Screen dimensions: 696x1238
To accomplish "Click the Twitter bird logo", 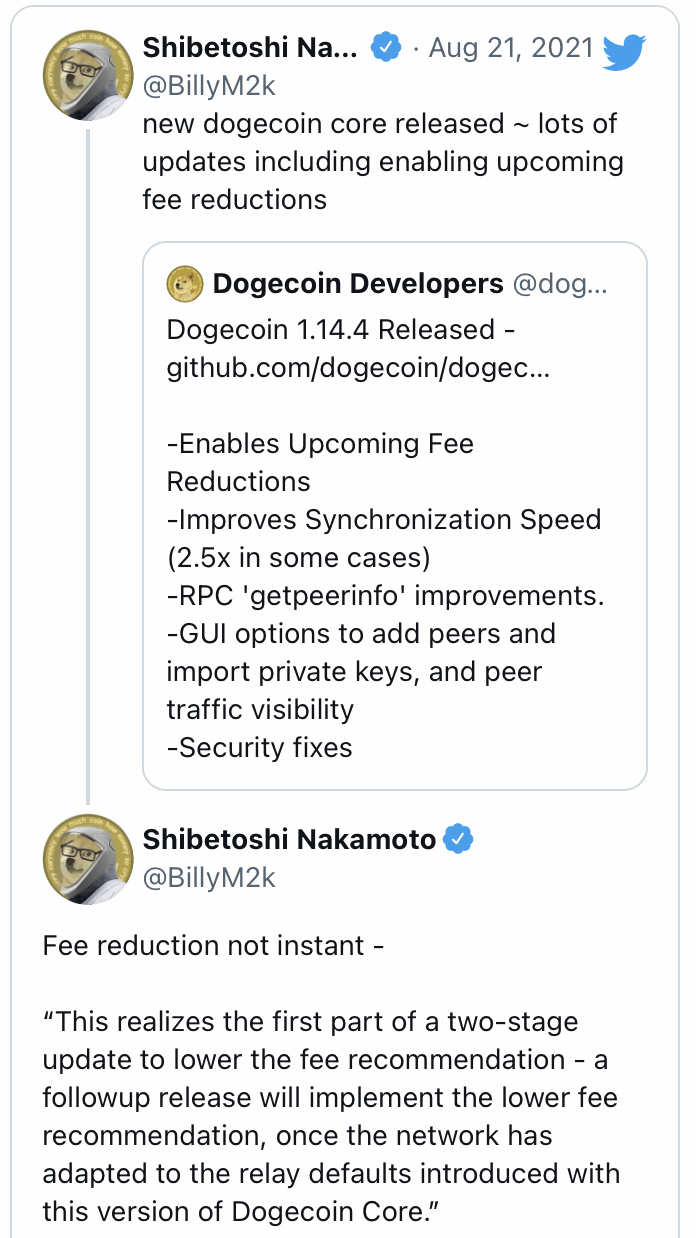I will 625,52.
